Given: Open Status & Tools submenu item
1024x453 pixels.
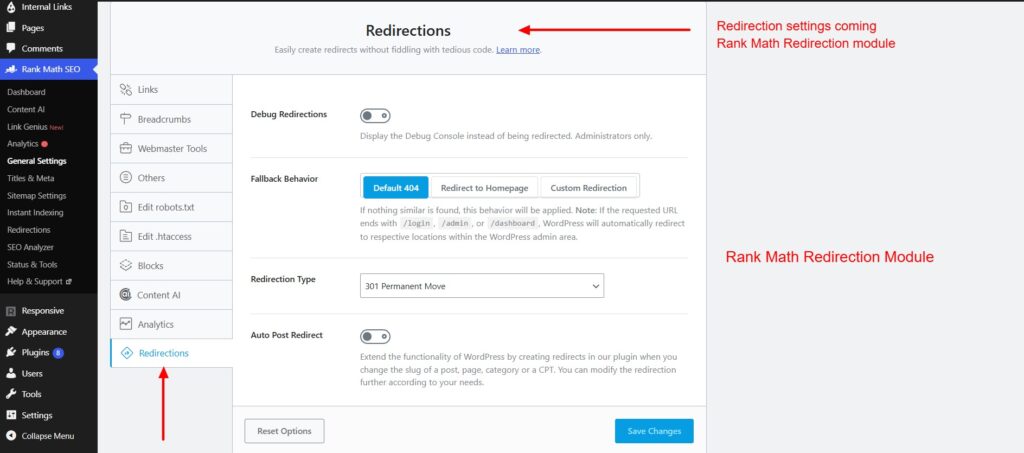Looking at the screenshot, I should [x=33, y=264].
